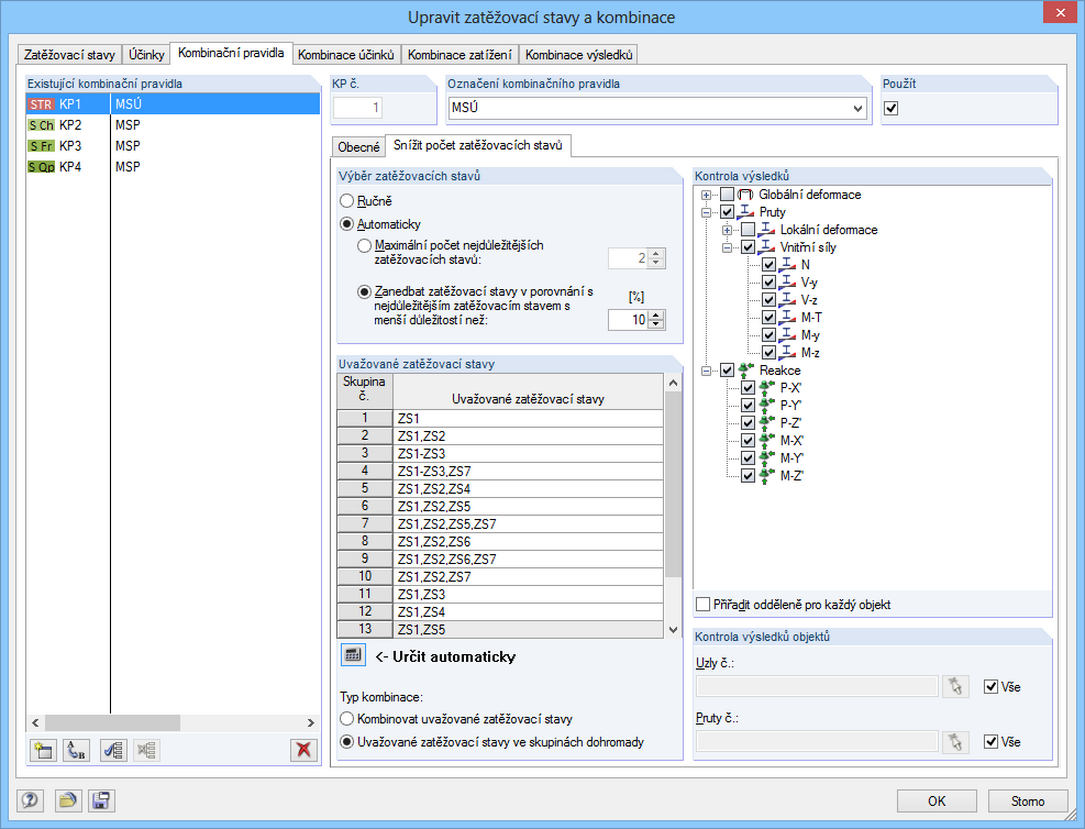Click the Storno button
Screen dimensions: 1085x829
pos(1028,801)
